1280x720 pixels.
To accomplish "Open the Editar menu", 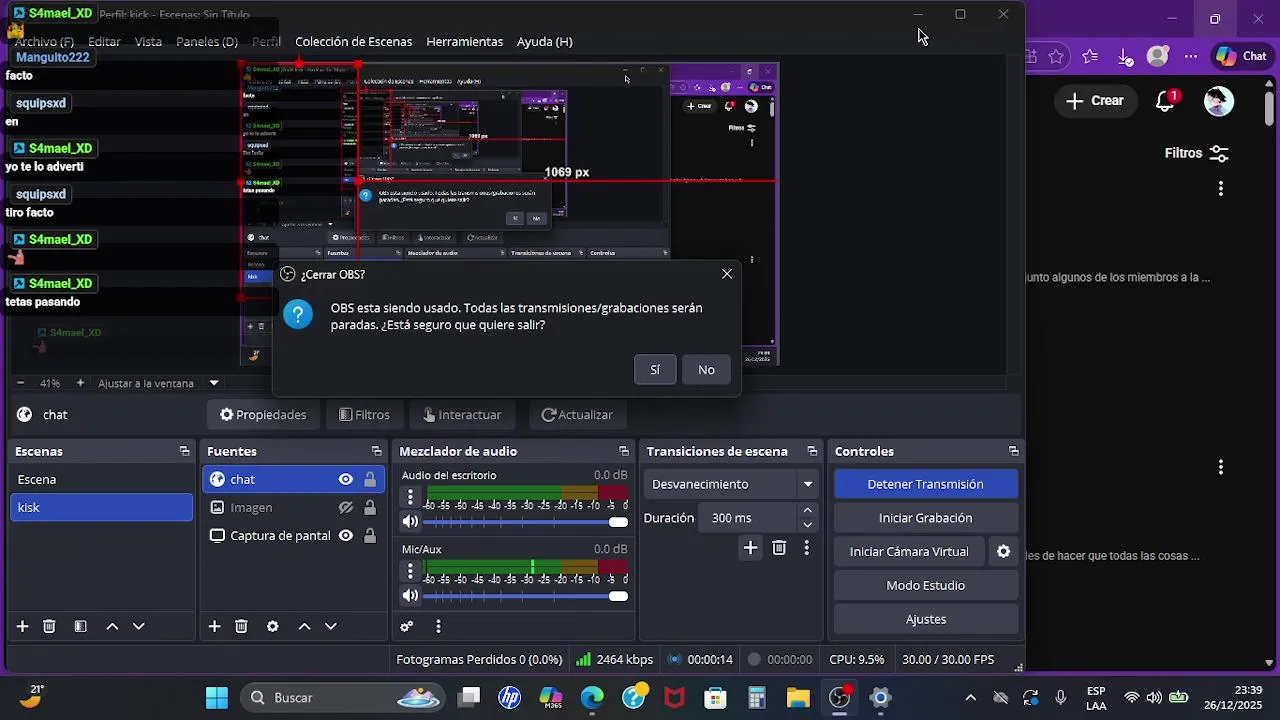I will [104, 42].
